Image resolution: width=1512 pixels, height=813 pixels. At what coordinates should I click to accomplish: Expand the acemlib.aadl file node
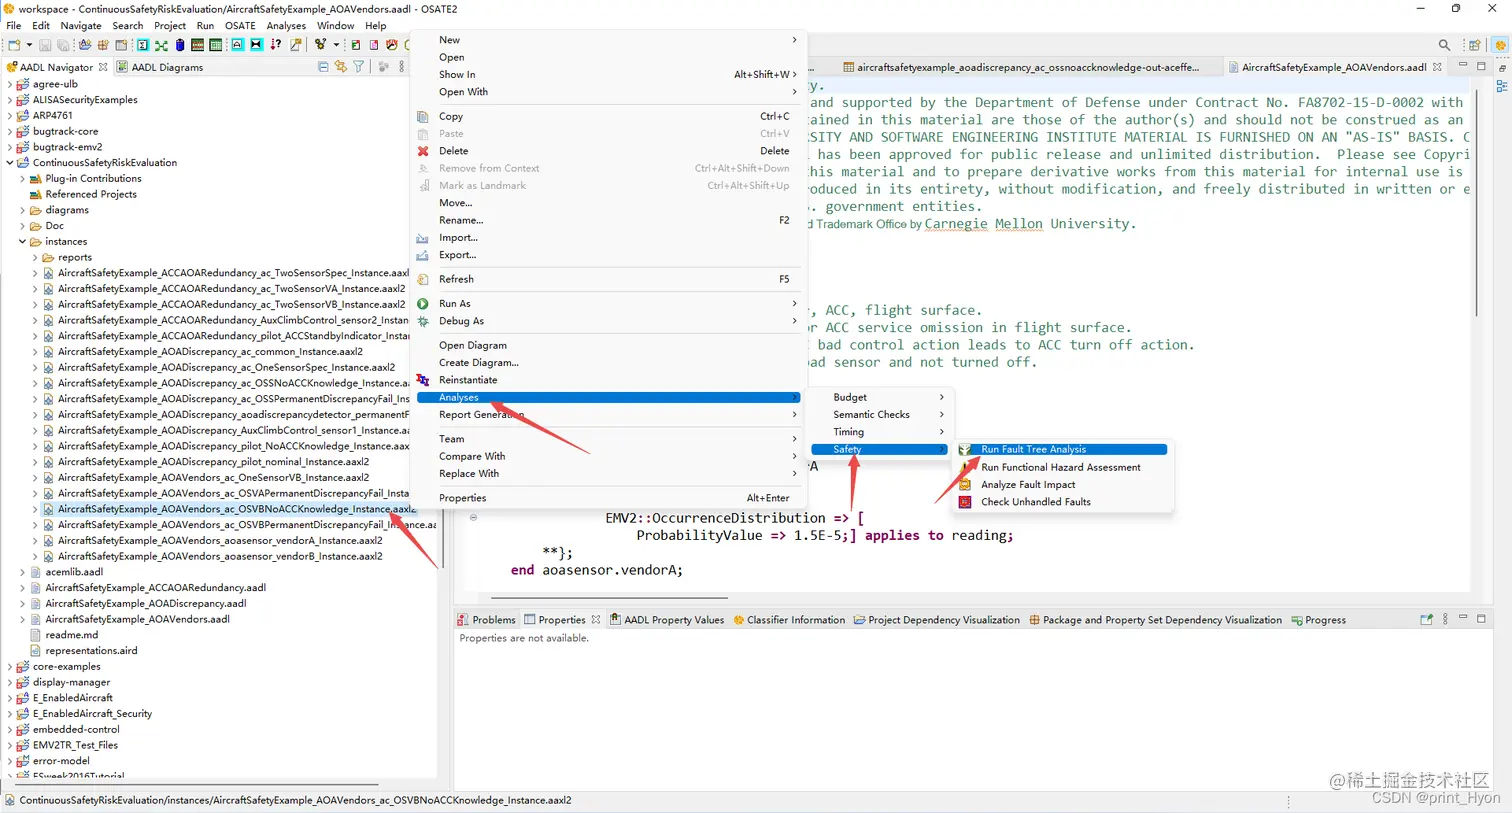tap(22, 572)
